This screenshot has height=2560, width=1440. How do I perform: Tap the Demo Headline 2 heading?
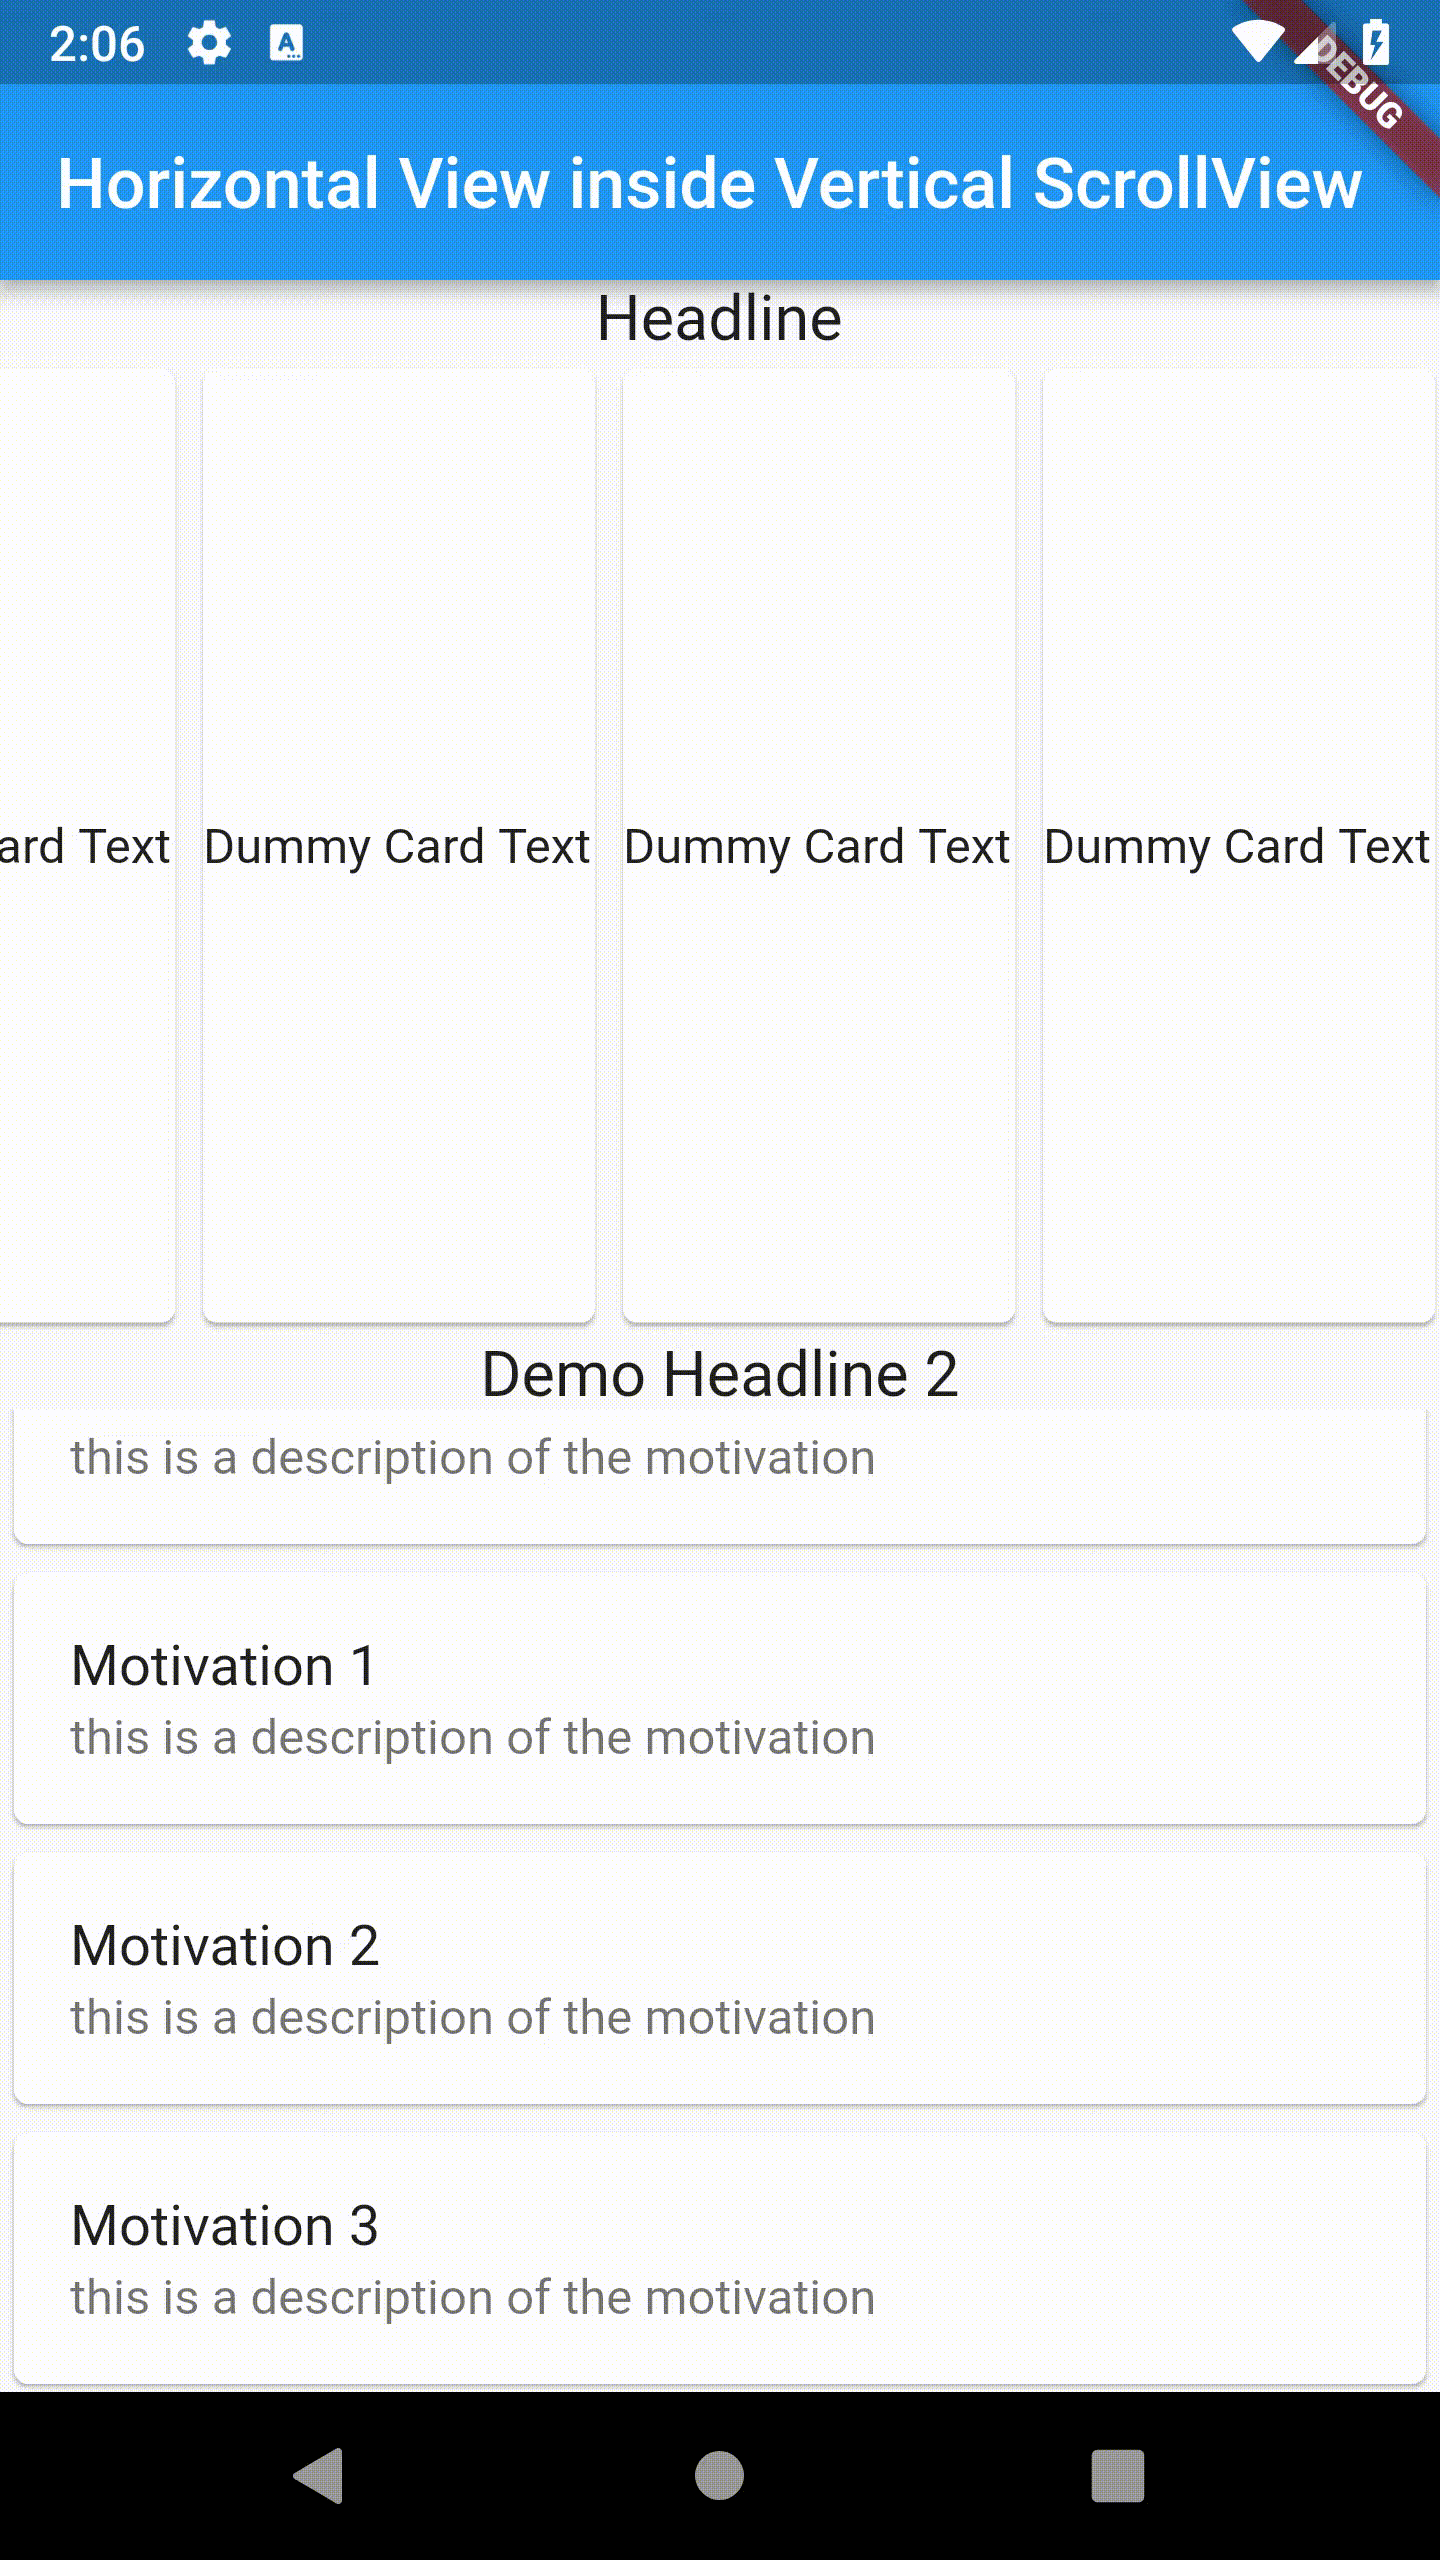pyautogui.click(x=720, y=1374)
